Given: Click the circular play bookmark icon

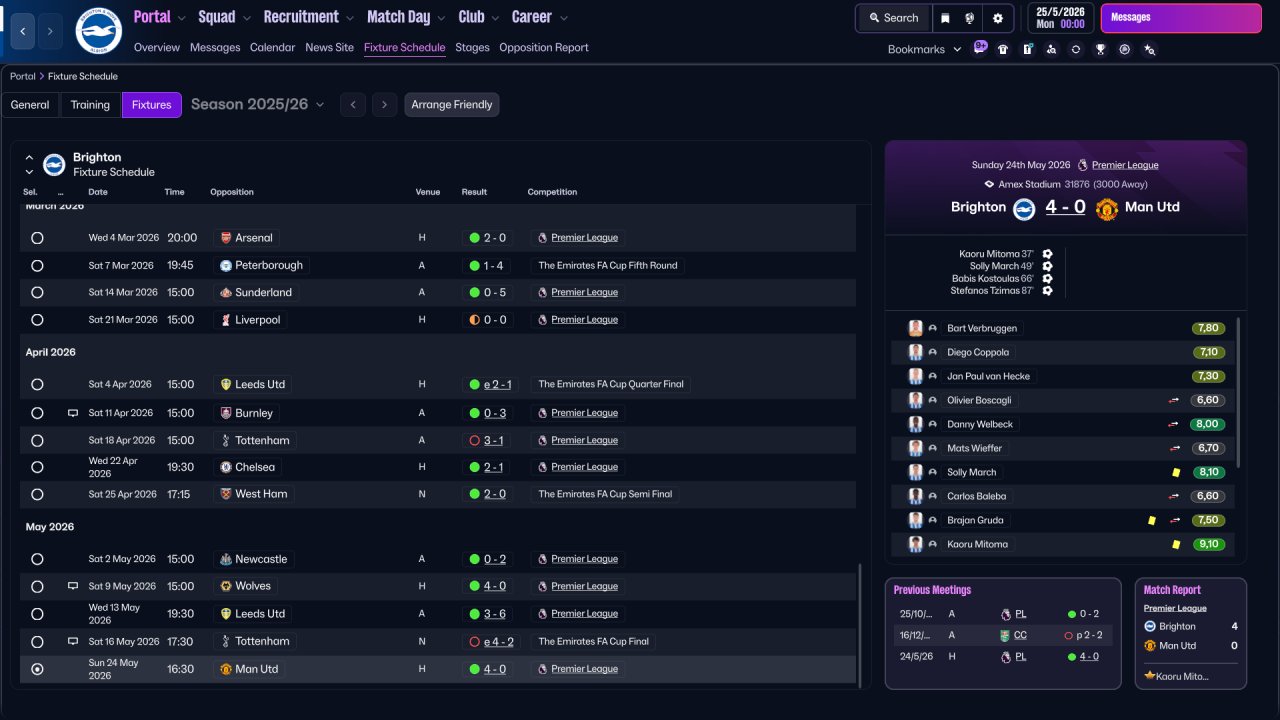Looking at the screenshot, I should tap(1125, 49).
